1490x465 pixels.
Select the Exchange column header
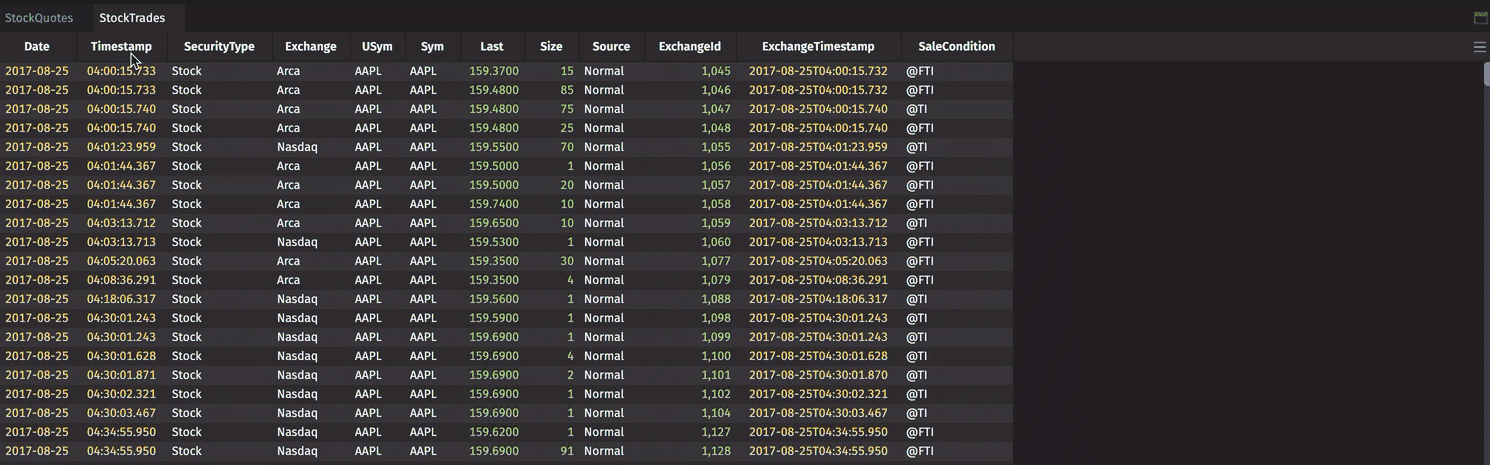[310, 47]
